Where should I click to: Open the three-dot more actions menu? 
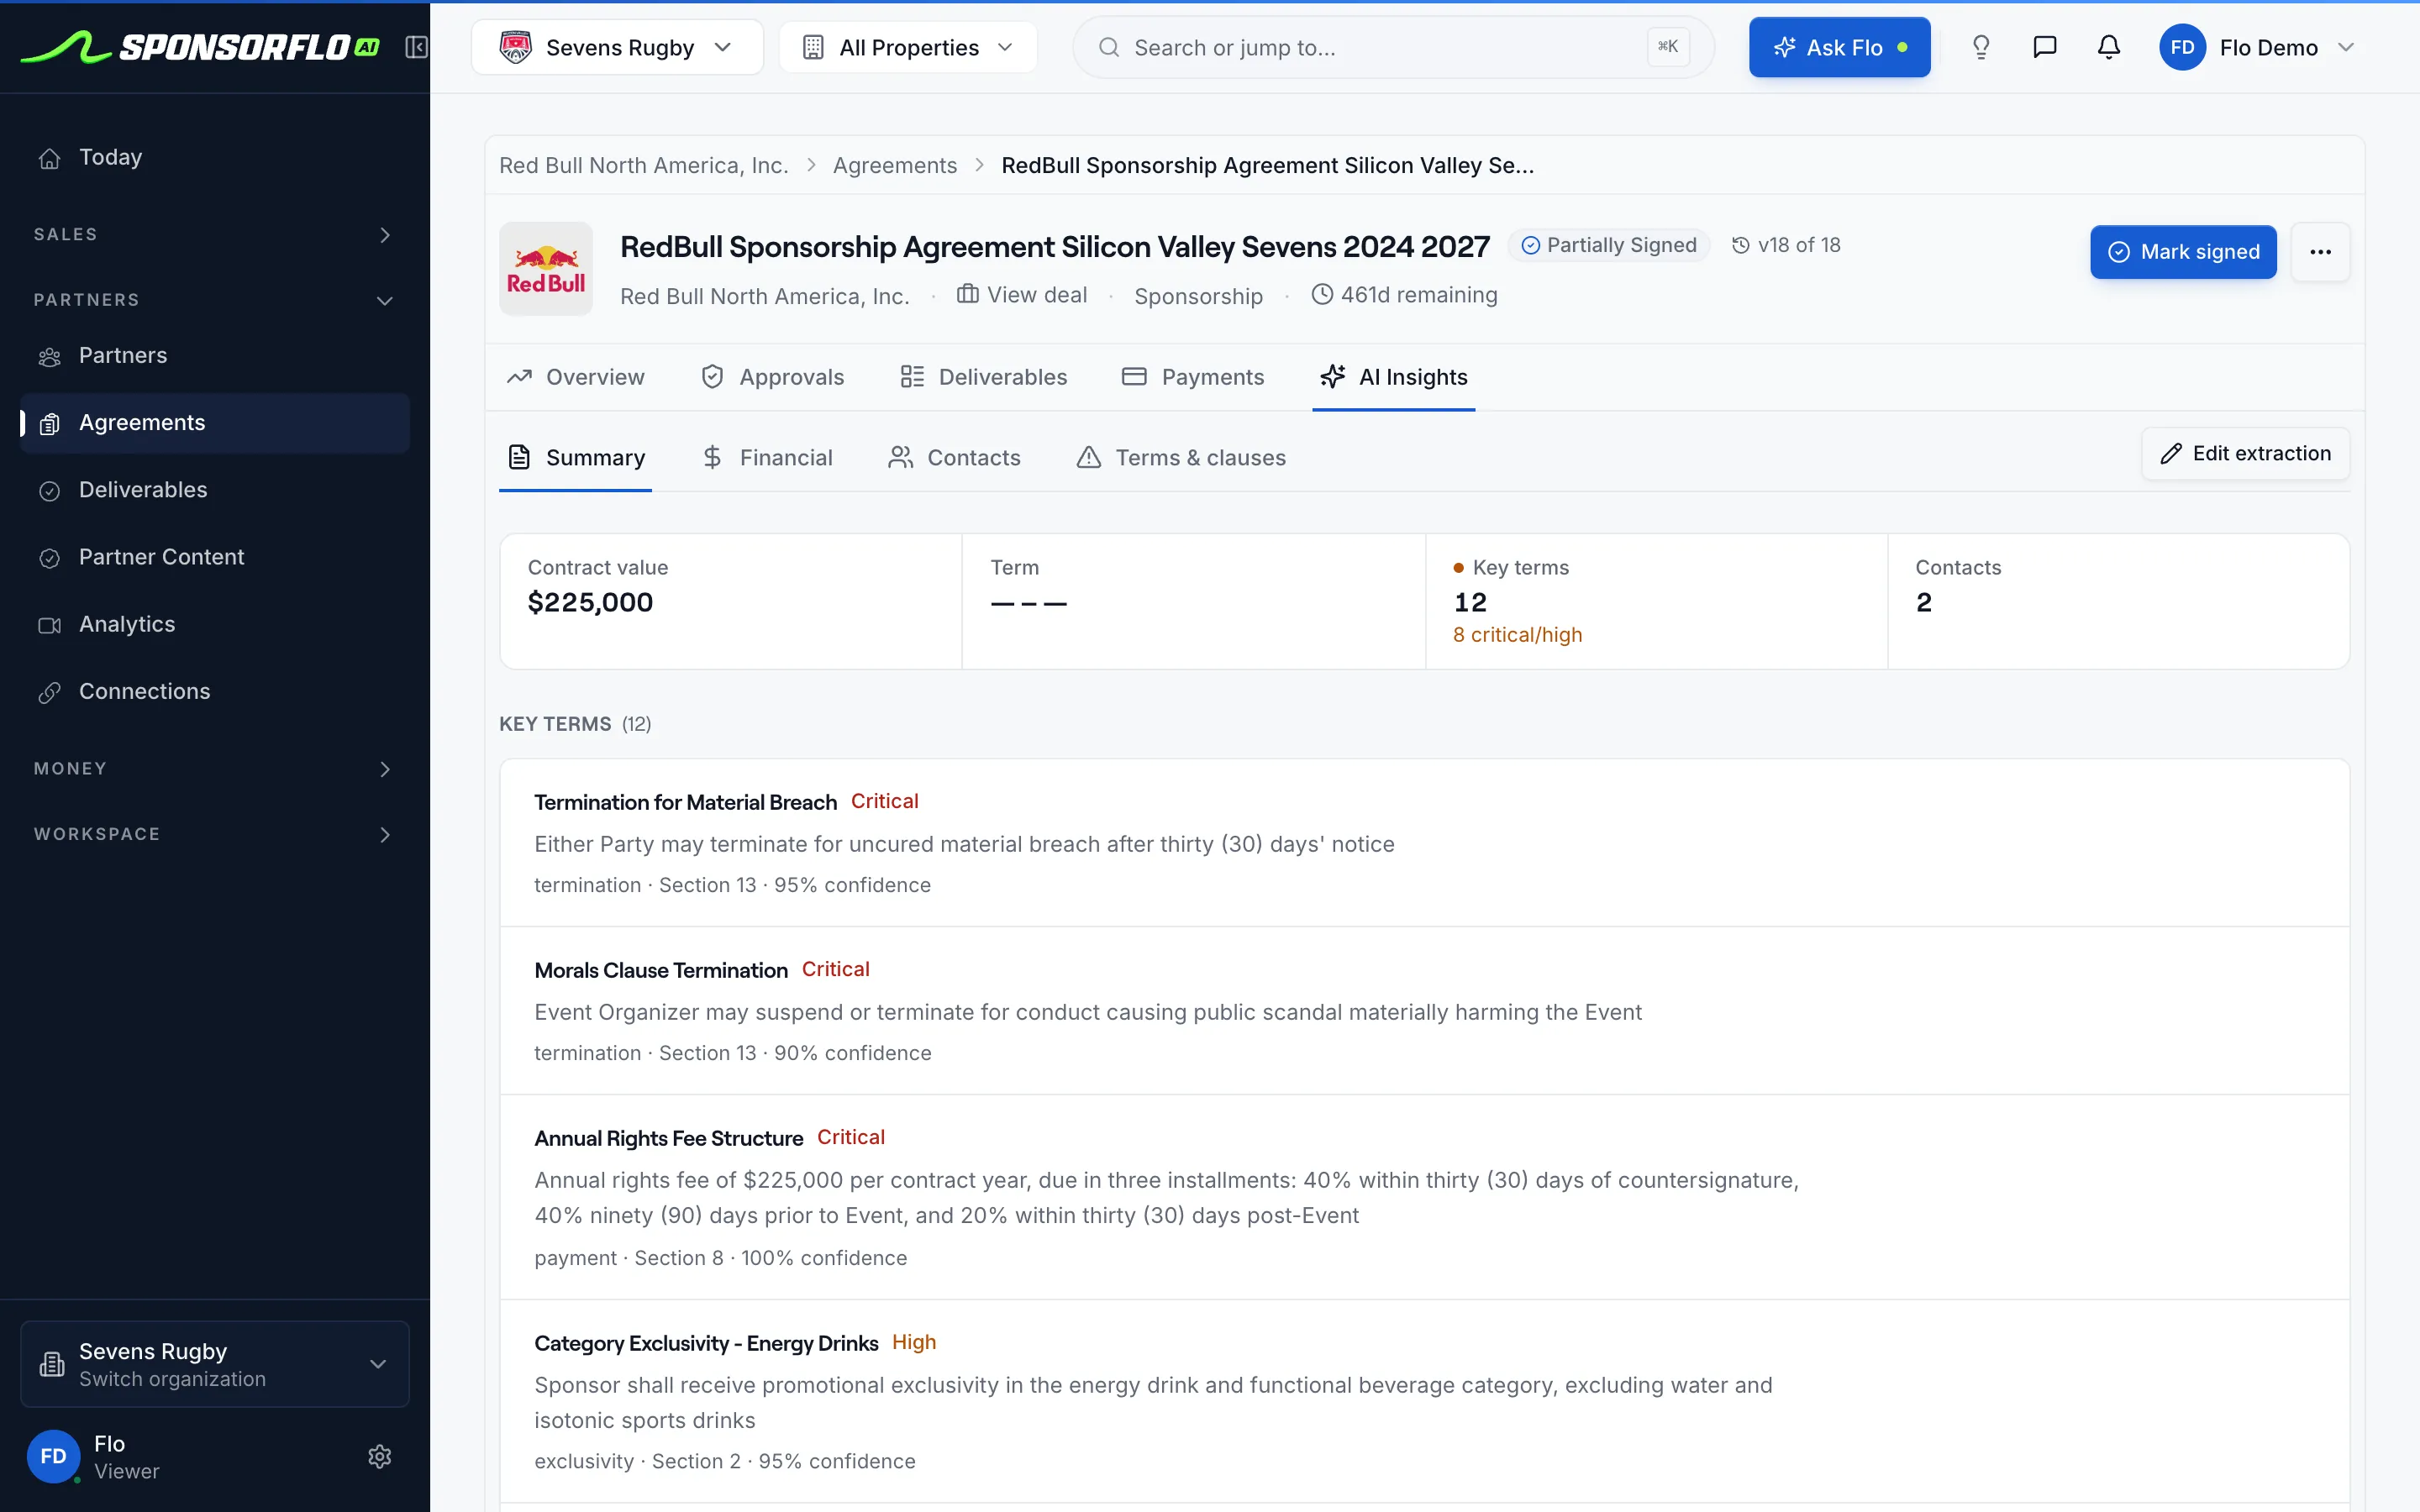click(x=2320, y=252)
